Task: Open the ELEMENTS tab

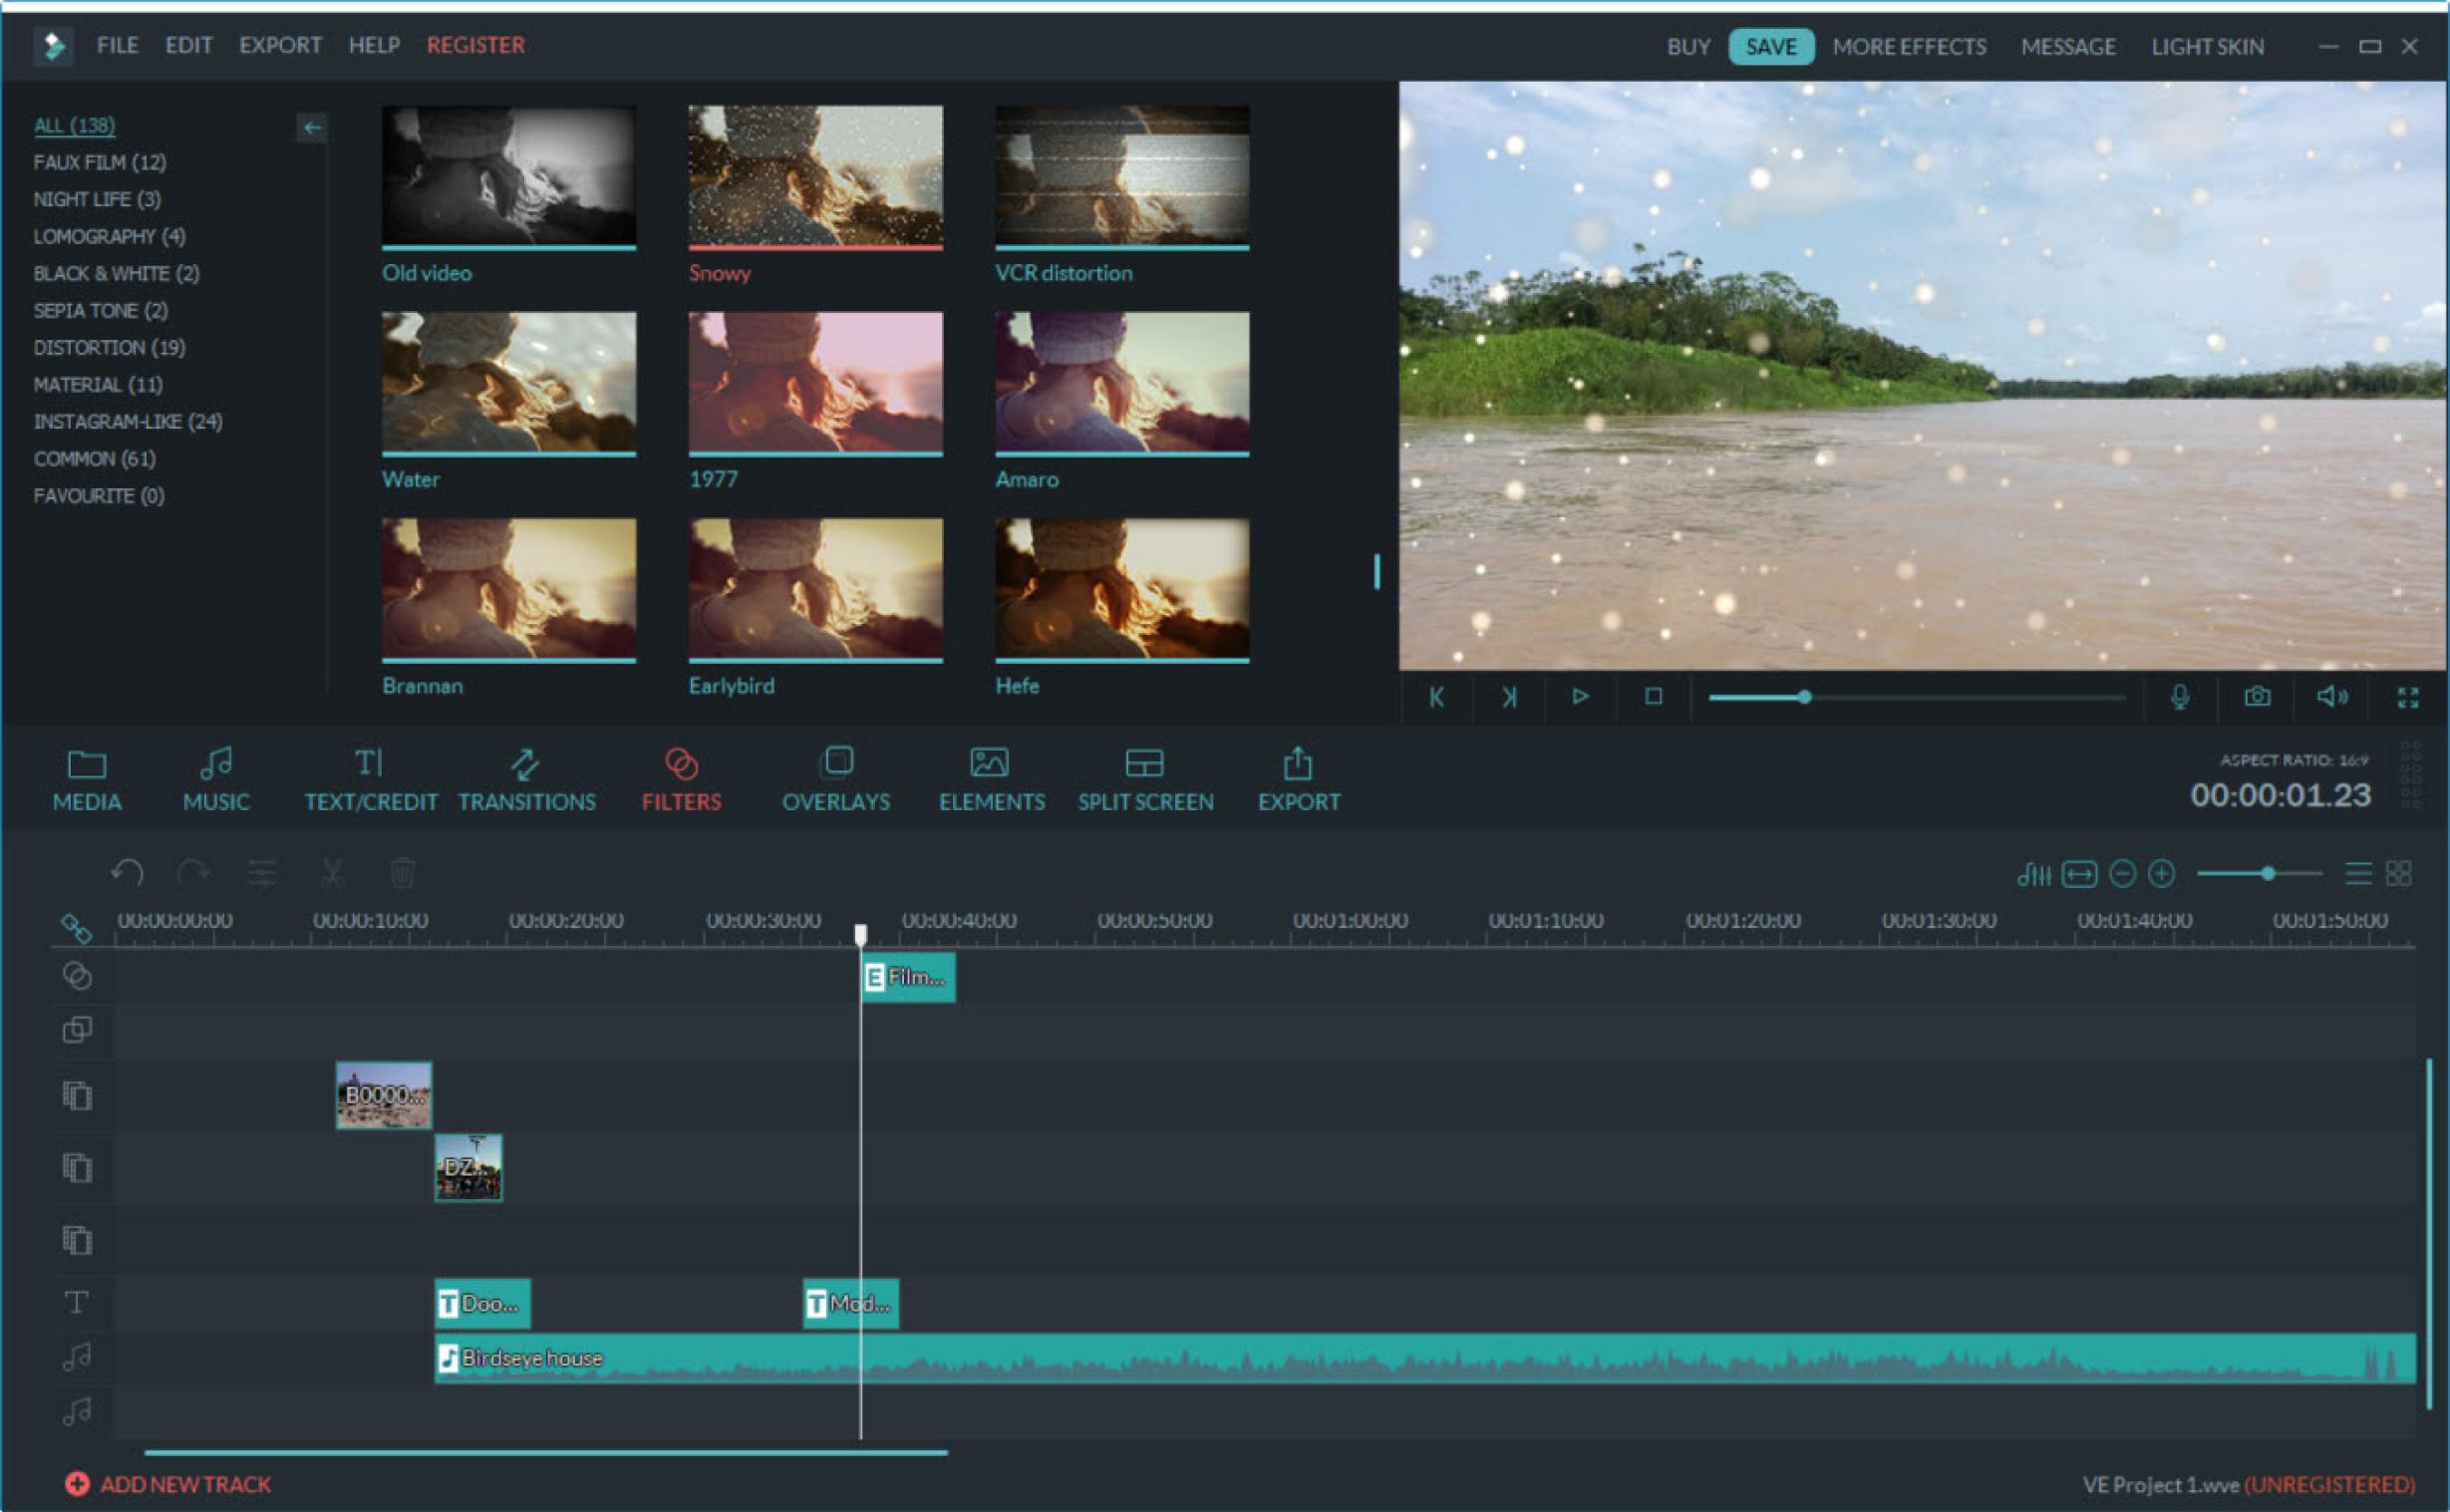Action: click(991, 780)
